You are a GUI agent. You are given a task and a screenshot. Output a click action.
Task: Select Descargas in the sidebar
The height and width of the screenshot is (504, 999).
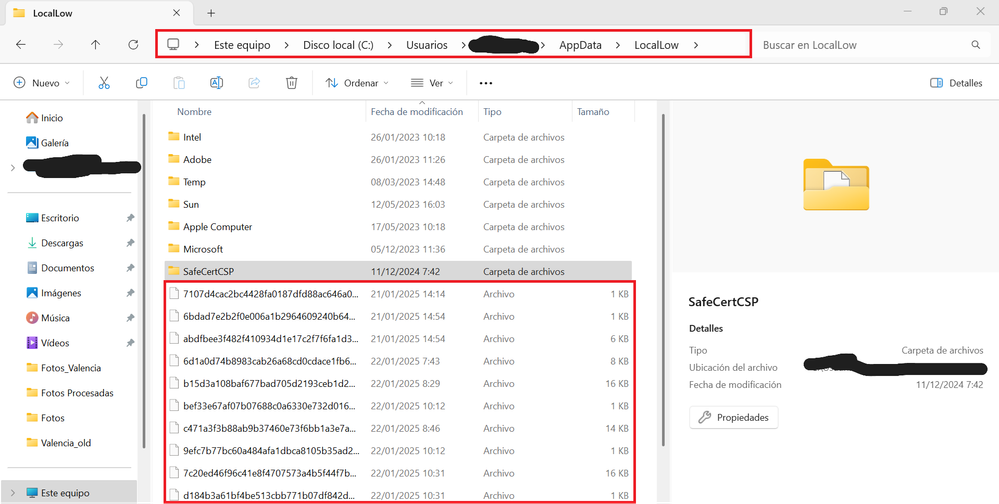click(x=62, y=243)
